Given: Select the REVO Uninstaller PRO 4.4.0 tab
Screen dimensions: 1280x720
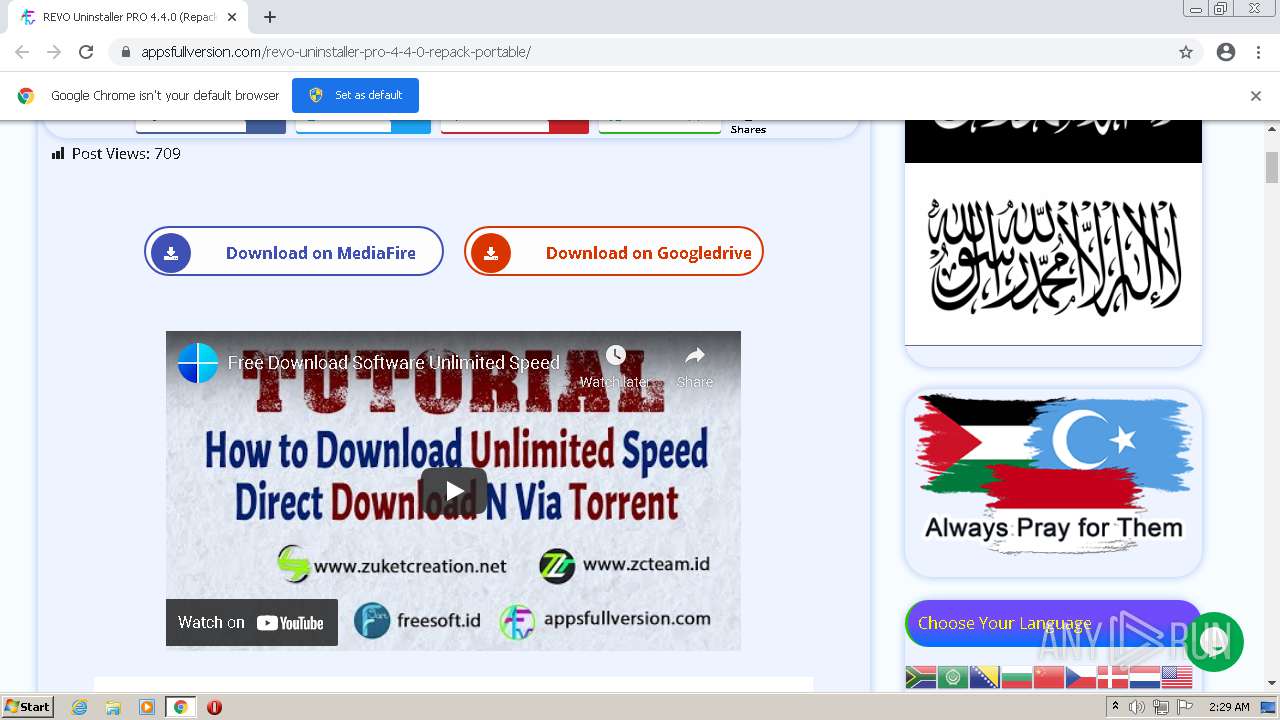Looking at the screenshot, I should tap(128, 17).
